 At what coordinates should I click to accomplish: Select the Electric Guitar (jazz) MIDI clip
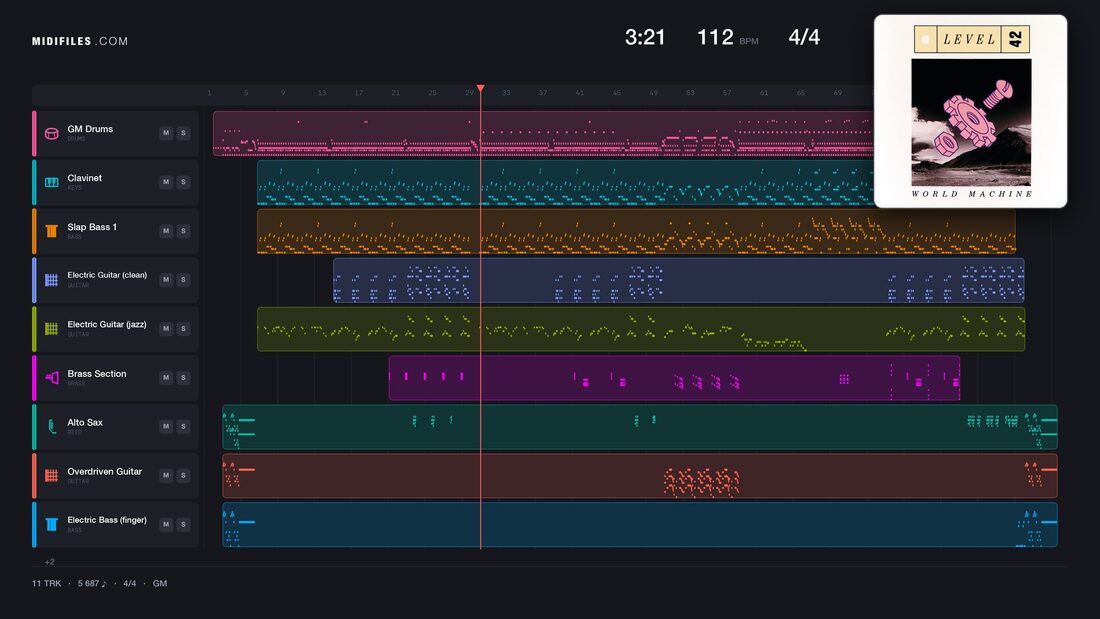(x=641, y=328)
